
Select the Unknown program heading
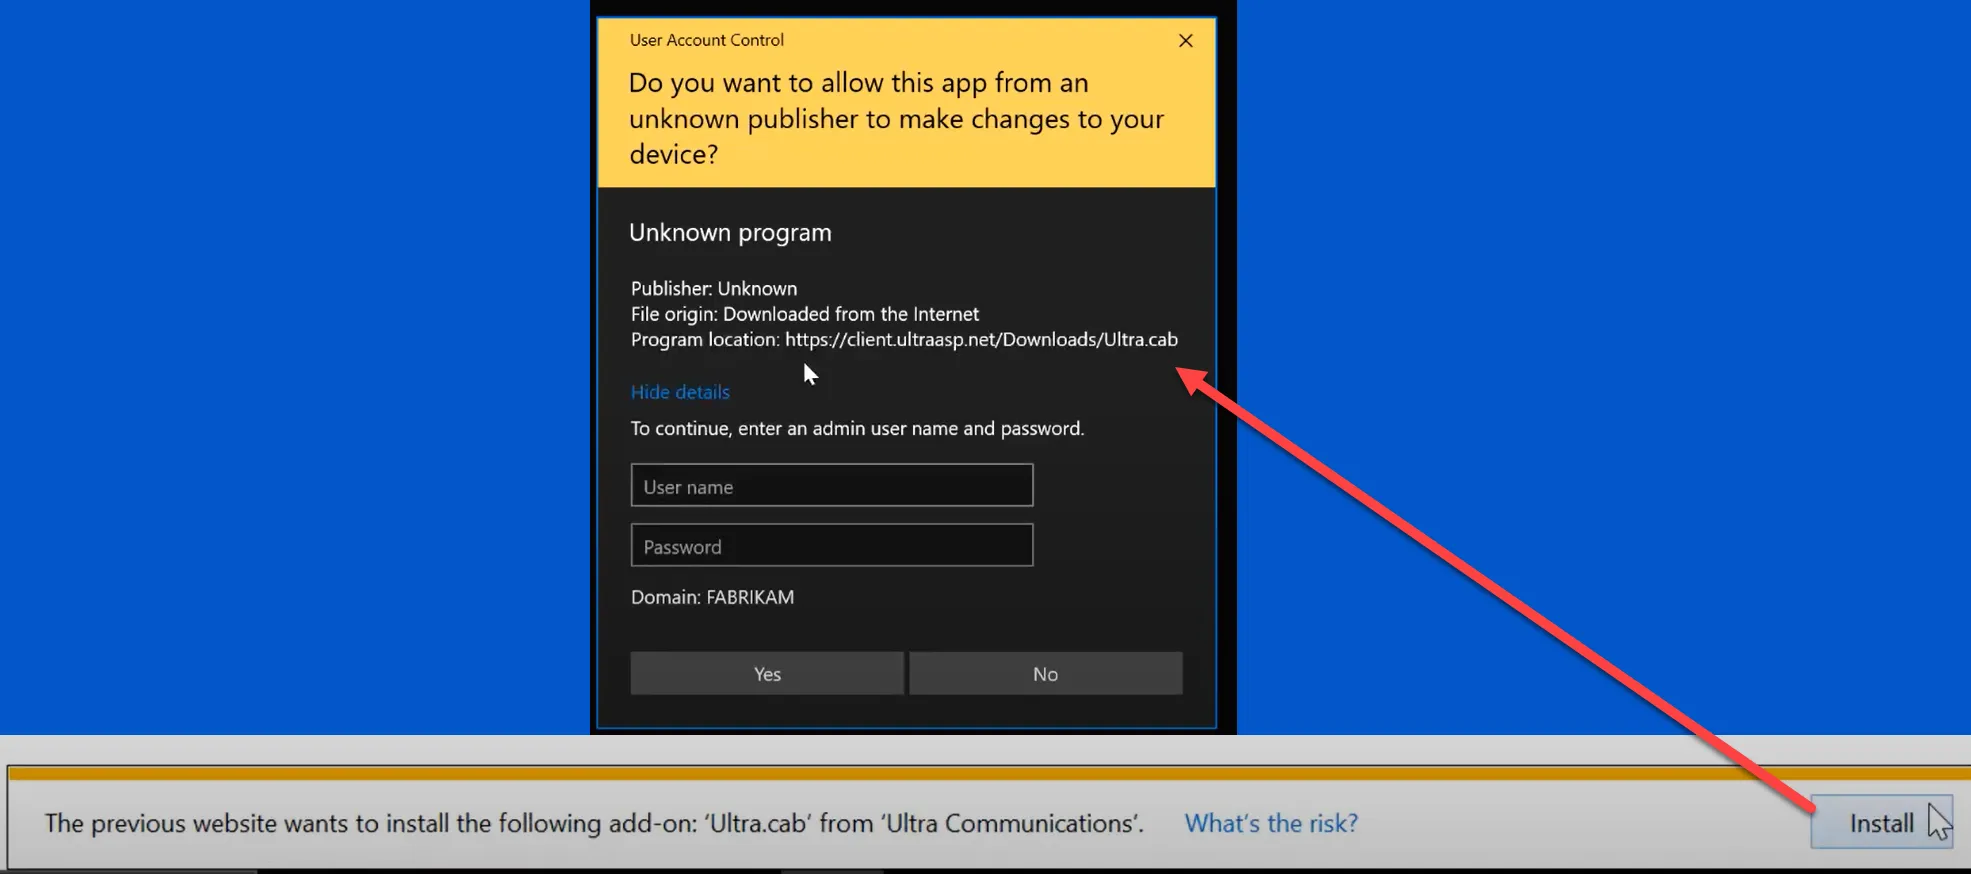(x=730, y=233)
